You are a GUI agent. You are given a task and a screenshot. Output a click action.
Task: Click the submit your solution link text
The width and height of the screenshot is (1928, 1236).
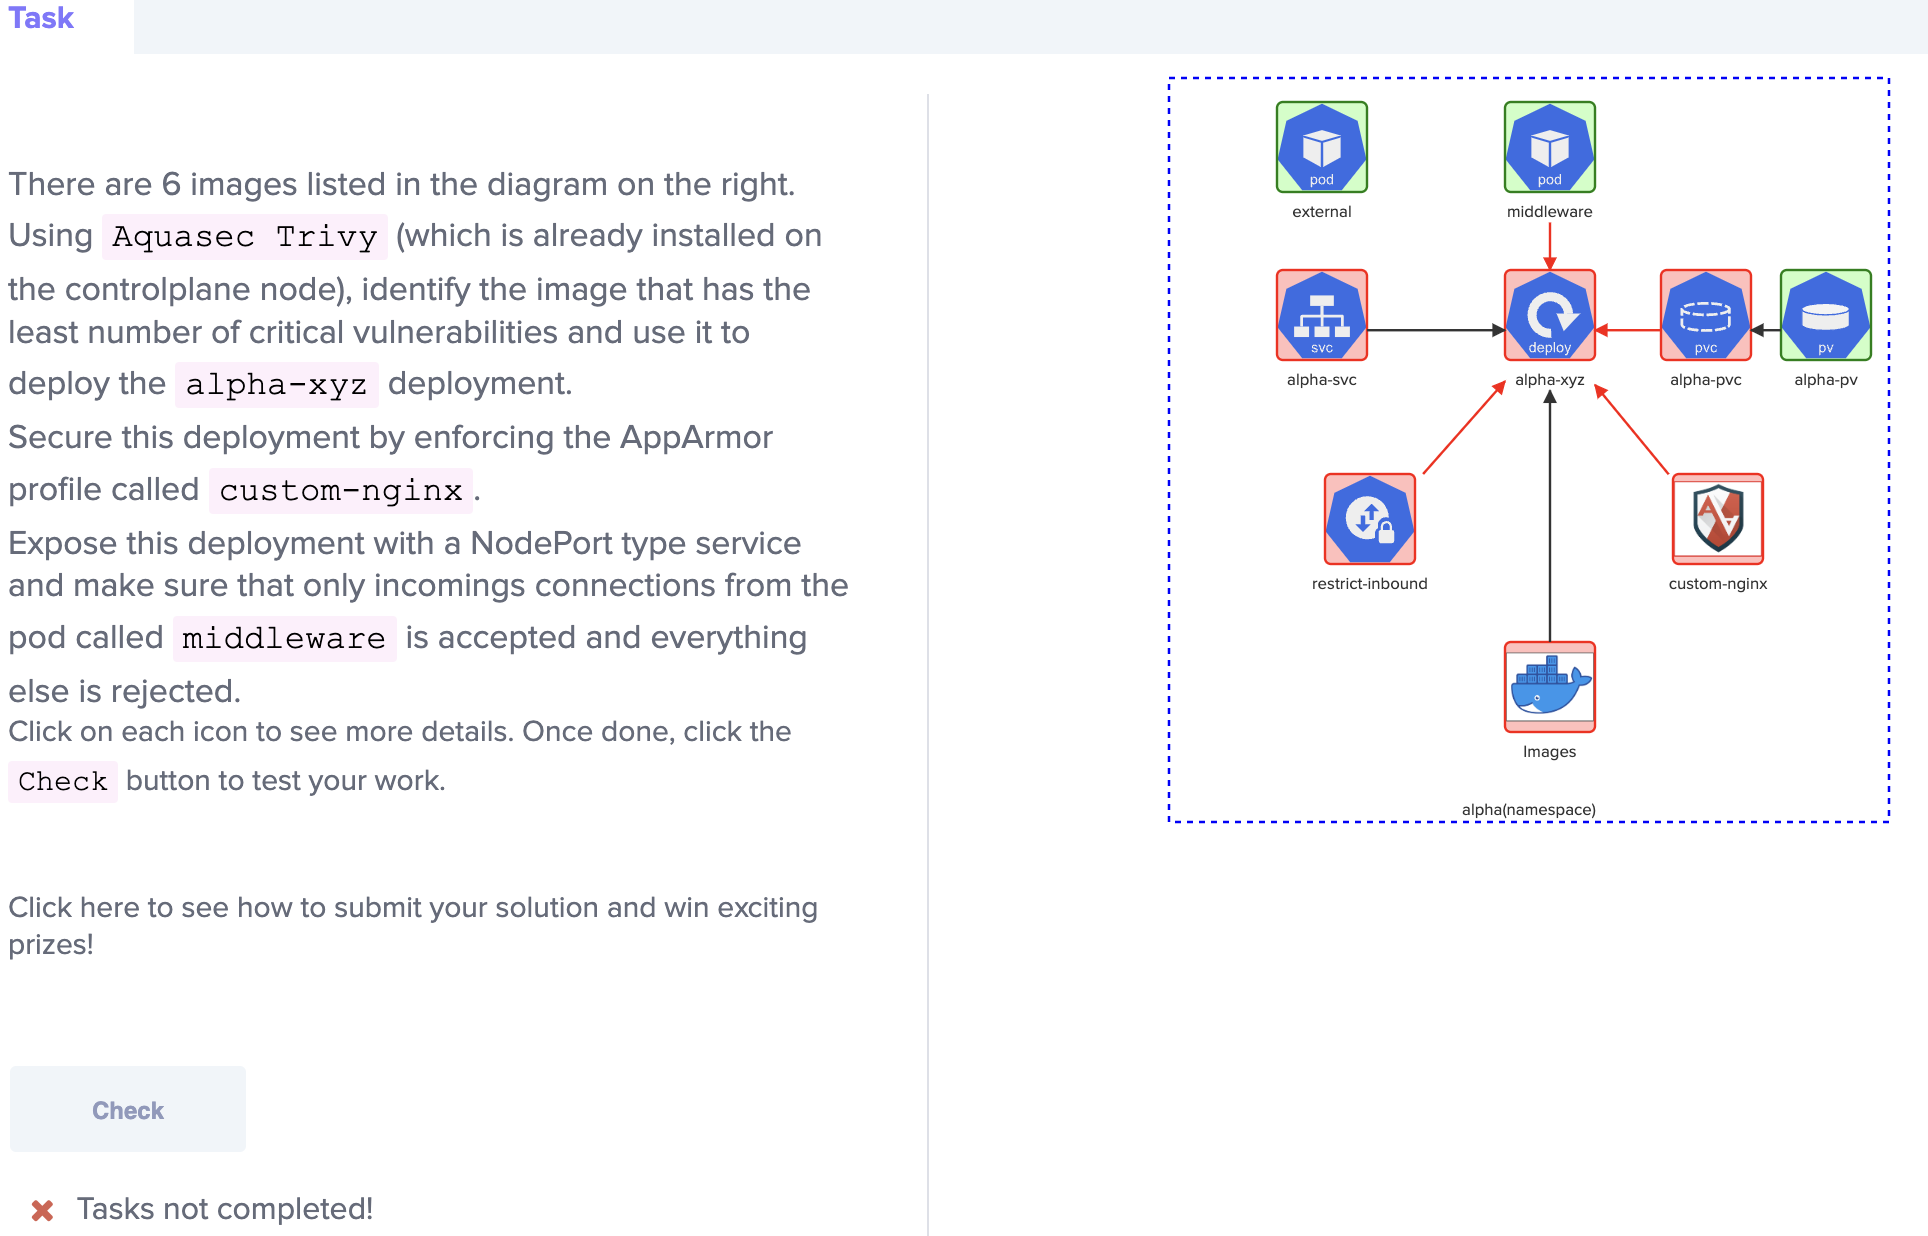pos(412,908)
